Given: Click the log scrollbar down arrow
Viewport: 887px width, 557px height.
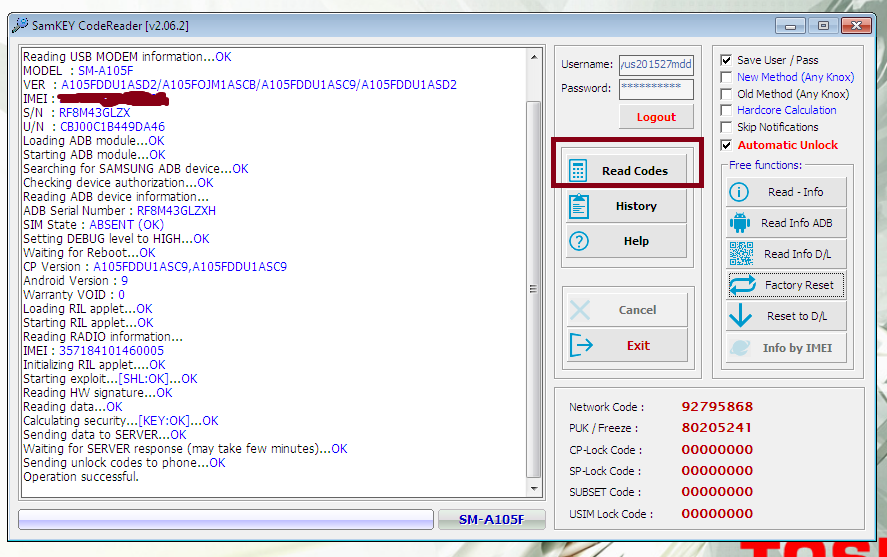Looking at the screenshot, I should click(533, 489).
